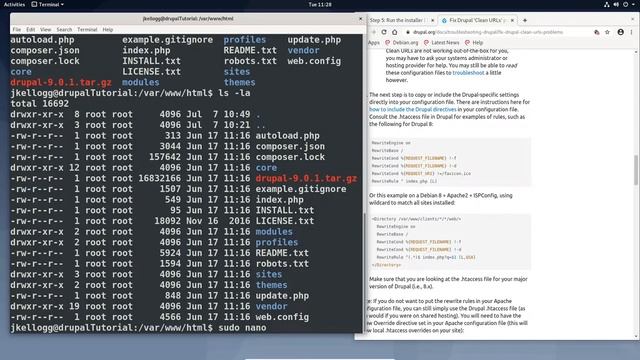Open the terminal View menu
The width and height of the screenshot is (640, 360).
46,29
